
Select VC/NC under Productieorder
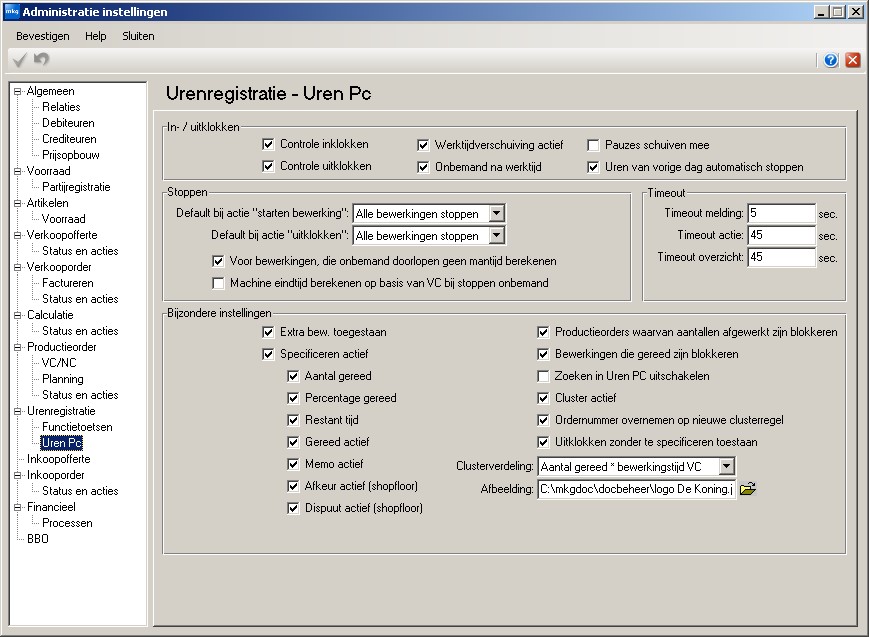click(x=59, y=363)
